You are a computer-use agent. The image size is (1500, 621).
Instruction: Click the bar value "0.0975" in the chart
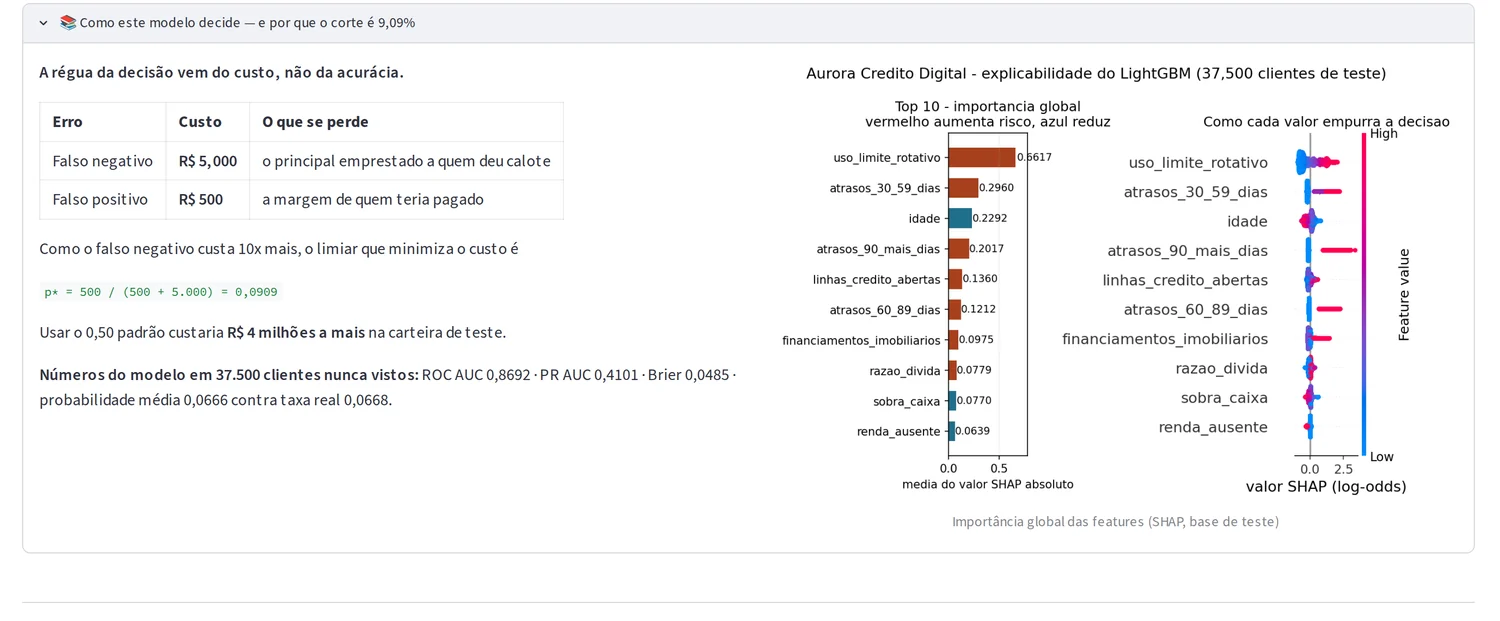976,340
